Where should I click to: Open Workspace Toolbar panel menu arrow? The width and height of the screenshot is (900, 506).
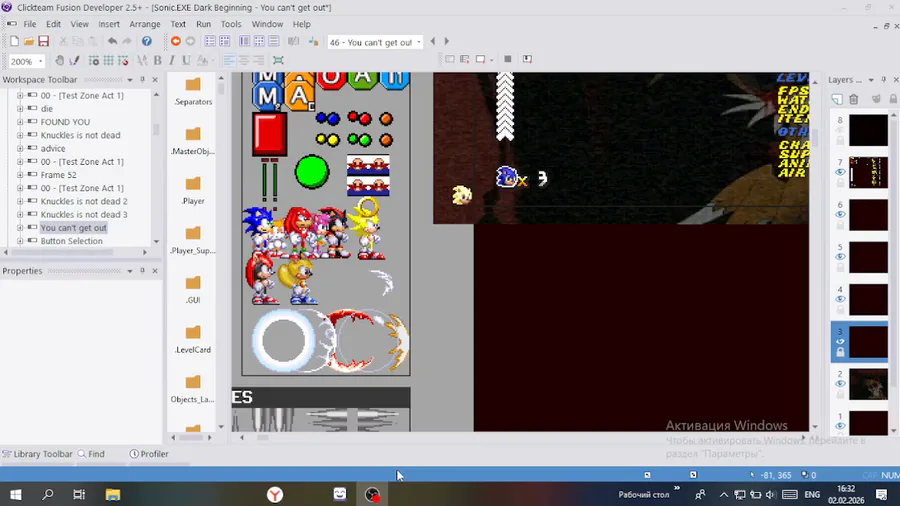(130, 80)
